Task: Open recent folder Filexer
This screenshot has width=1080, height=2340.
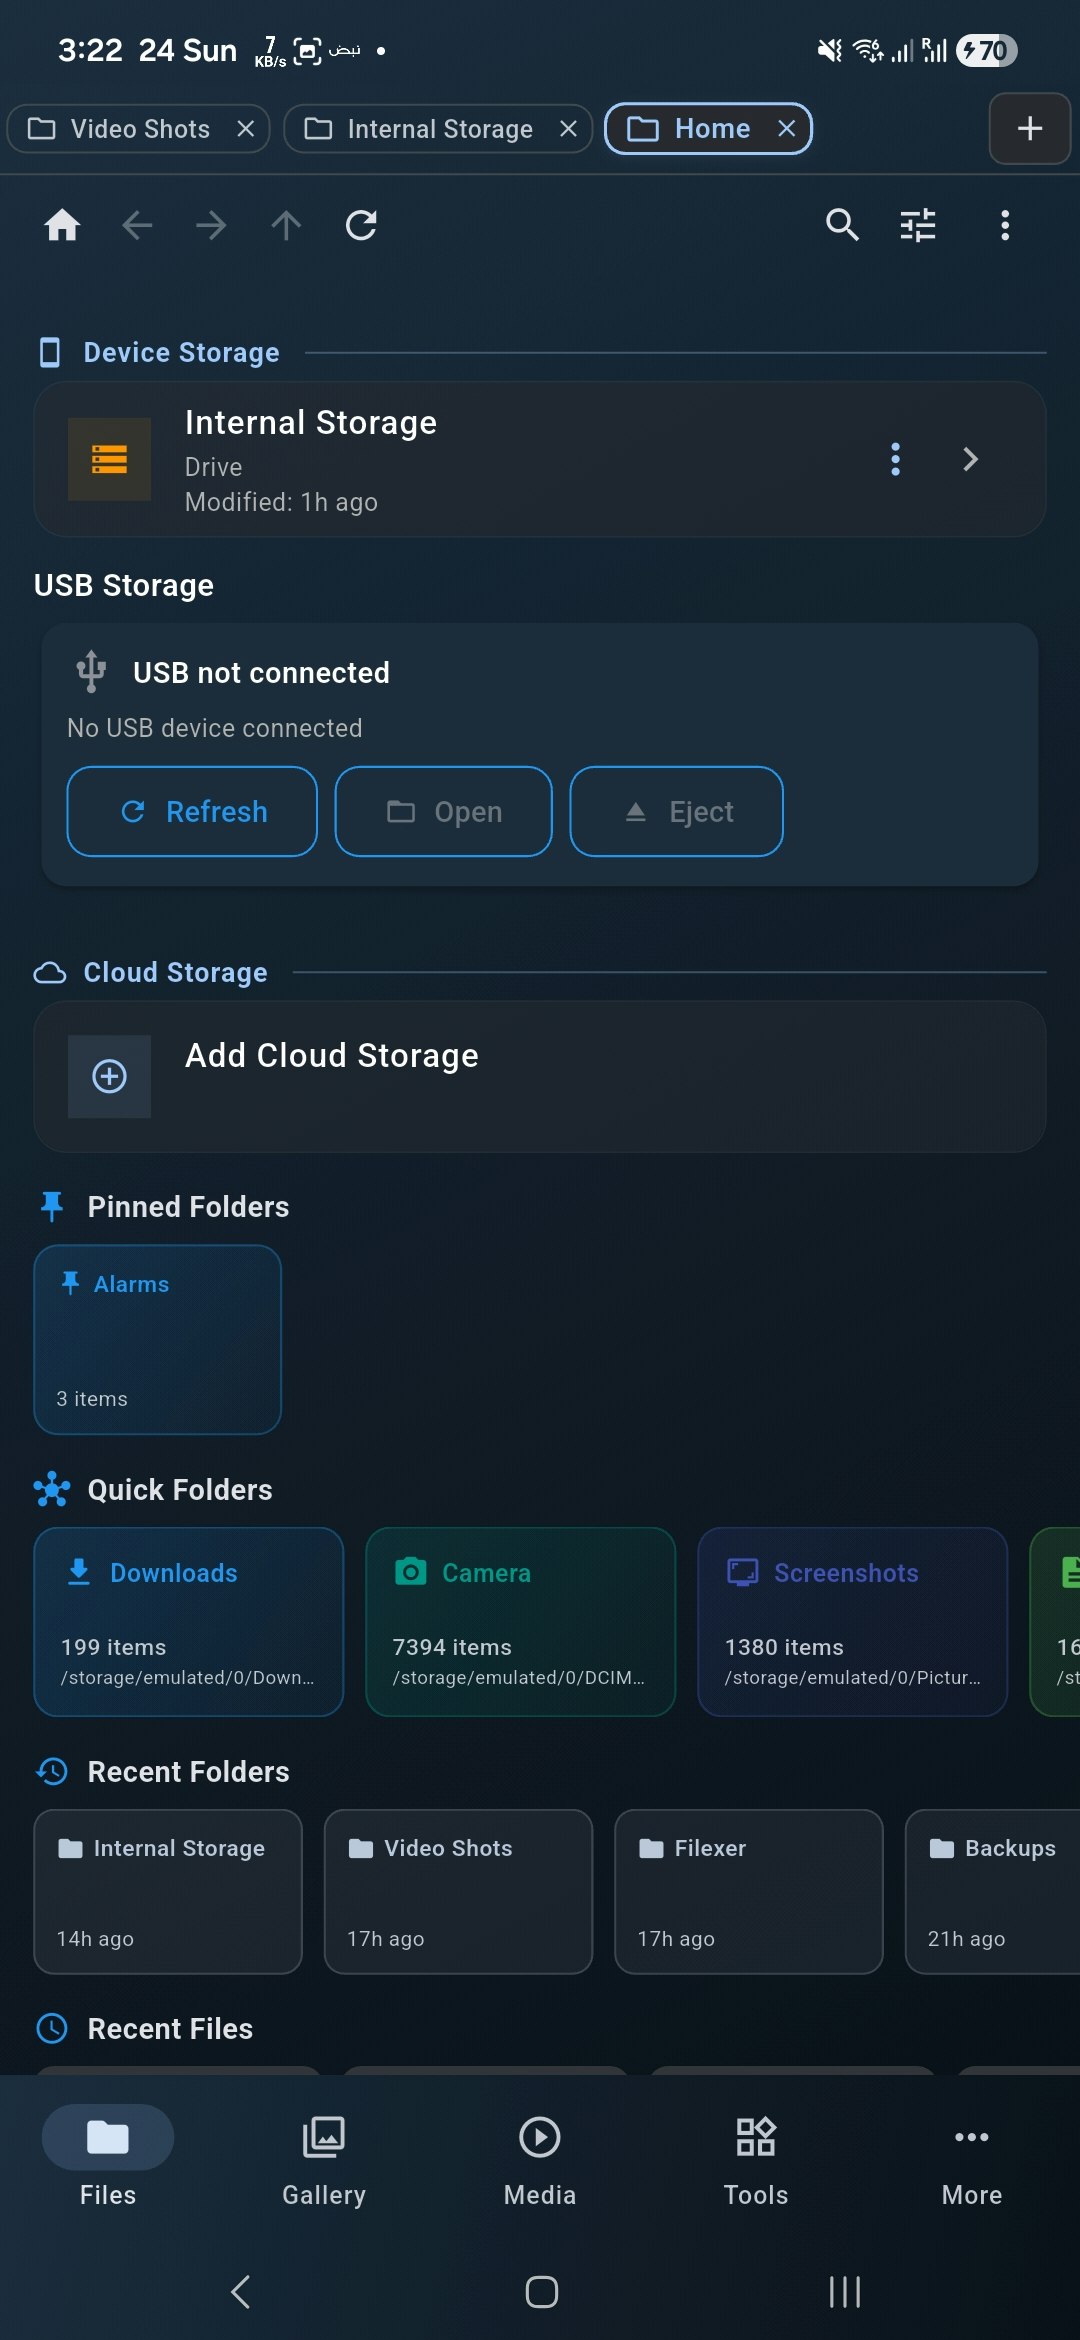Action: coord(749,1891)
